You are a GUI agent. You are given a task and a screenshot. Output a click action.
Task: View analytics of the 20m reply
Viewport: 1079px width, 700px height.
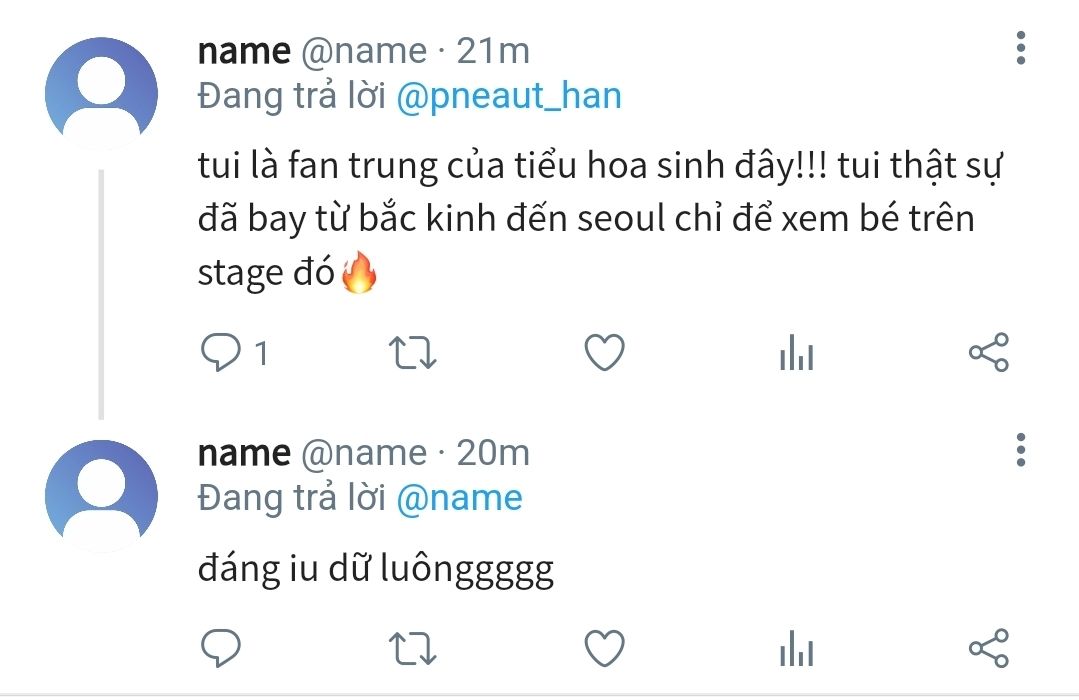pyautogui.click(x=796, y=650)
